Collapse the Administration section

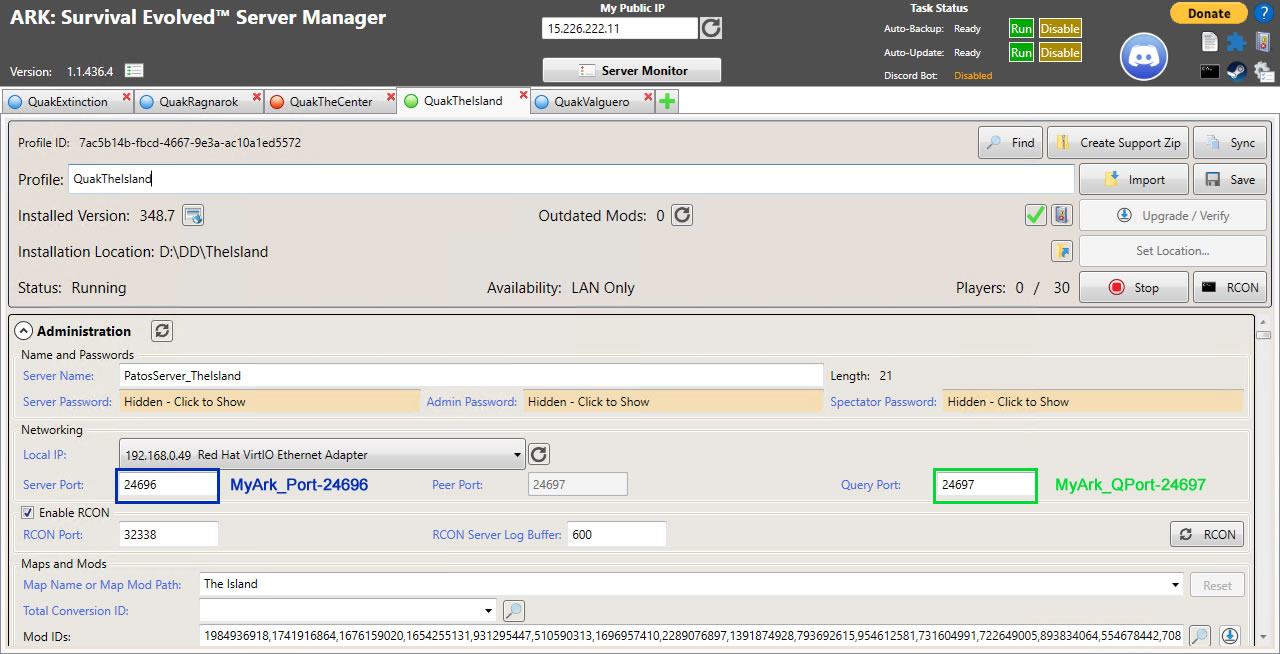pyautogui.click(x=22, y=331)
